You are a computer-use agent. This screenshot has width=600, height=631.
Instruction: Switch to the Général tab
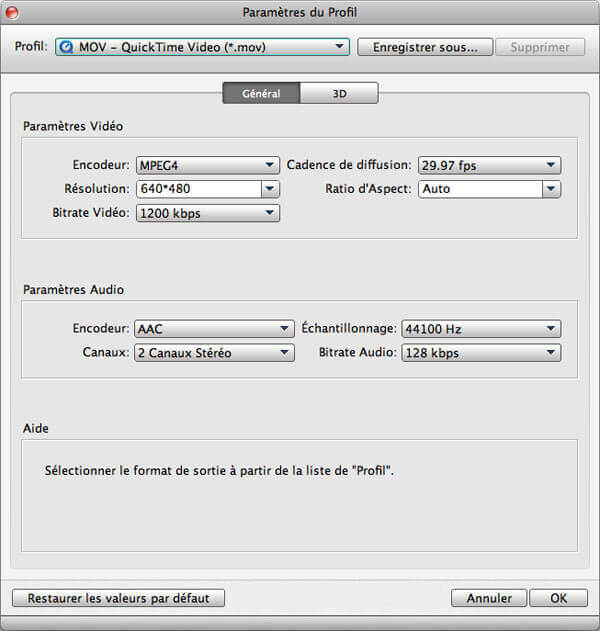(x=261, y=93)
